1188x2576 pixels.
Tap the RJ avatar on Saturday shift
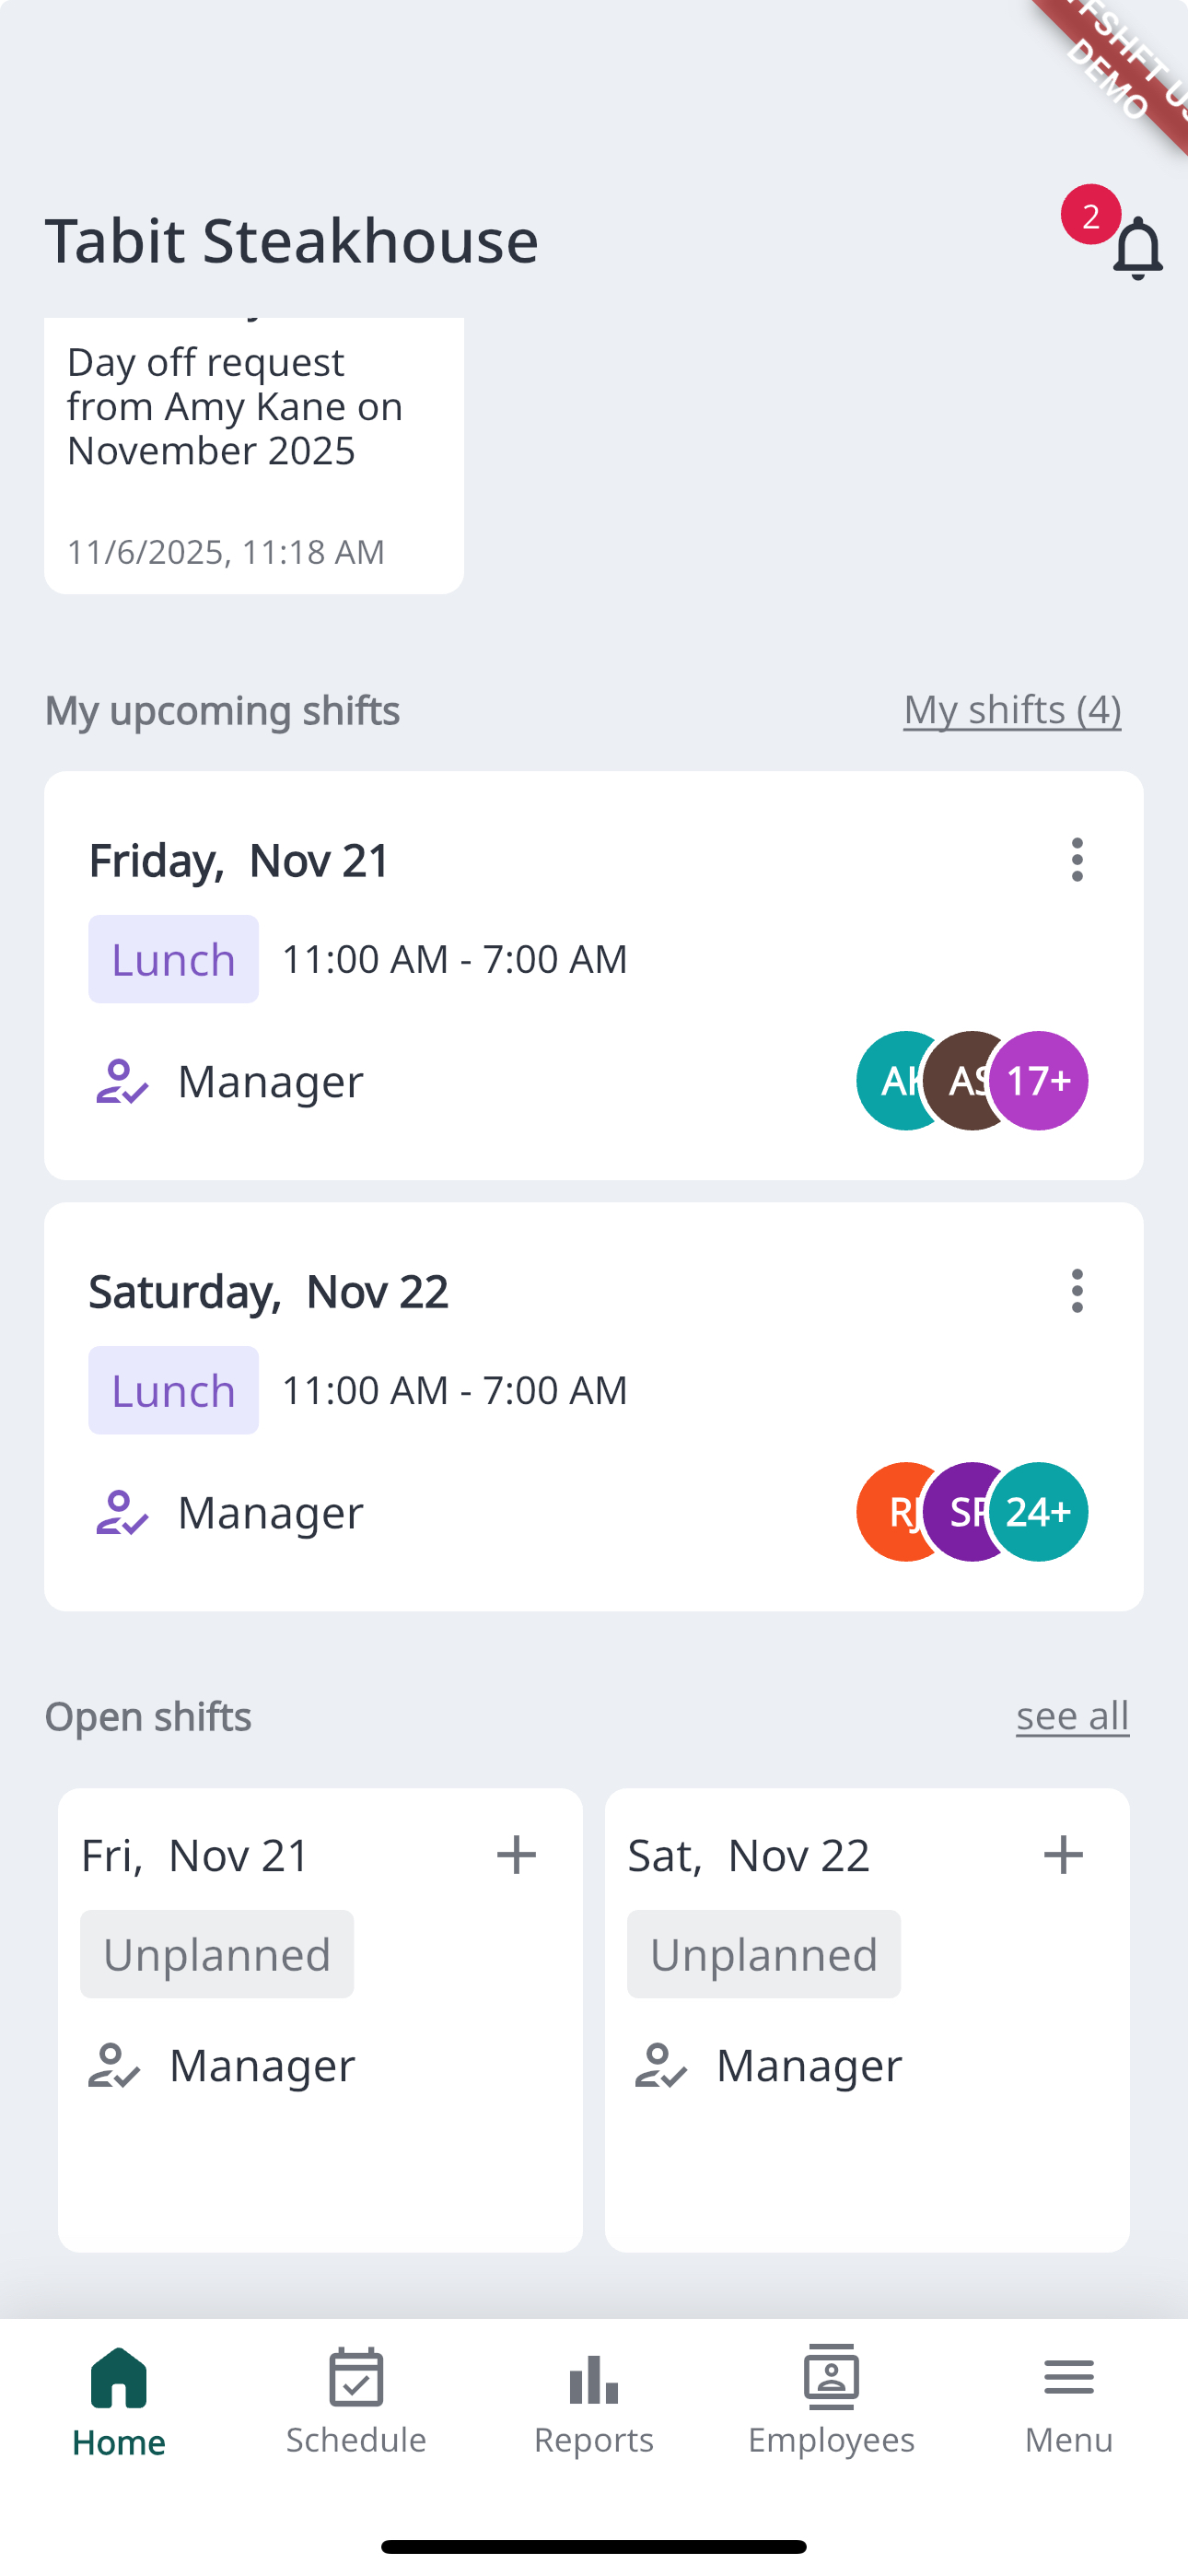(x=892, y=1512)
